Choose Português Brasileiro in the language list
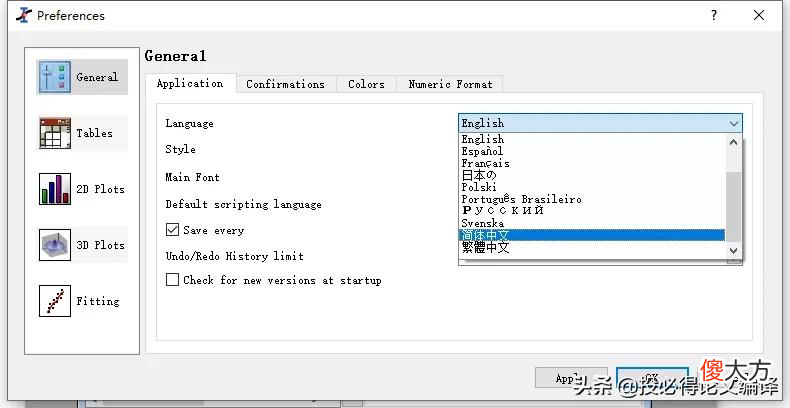 click(592, 199)
